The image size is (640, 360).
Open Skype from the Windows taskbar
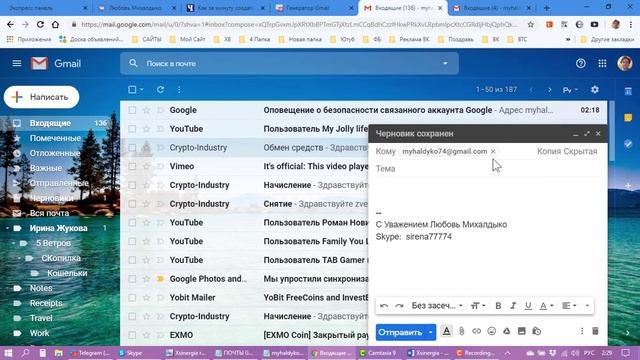pos(131,353)
